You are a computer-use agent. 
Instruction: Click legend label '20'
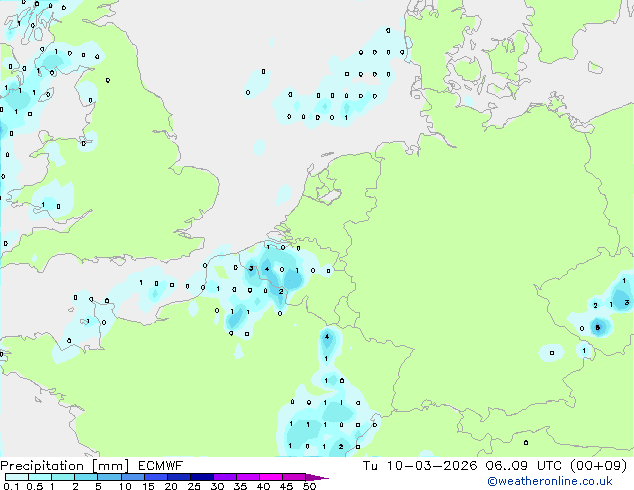coord(171,486)
